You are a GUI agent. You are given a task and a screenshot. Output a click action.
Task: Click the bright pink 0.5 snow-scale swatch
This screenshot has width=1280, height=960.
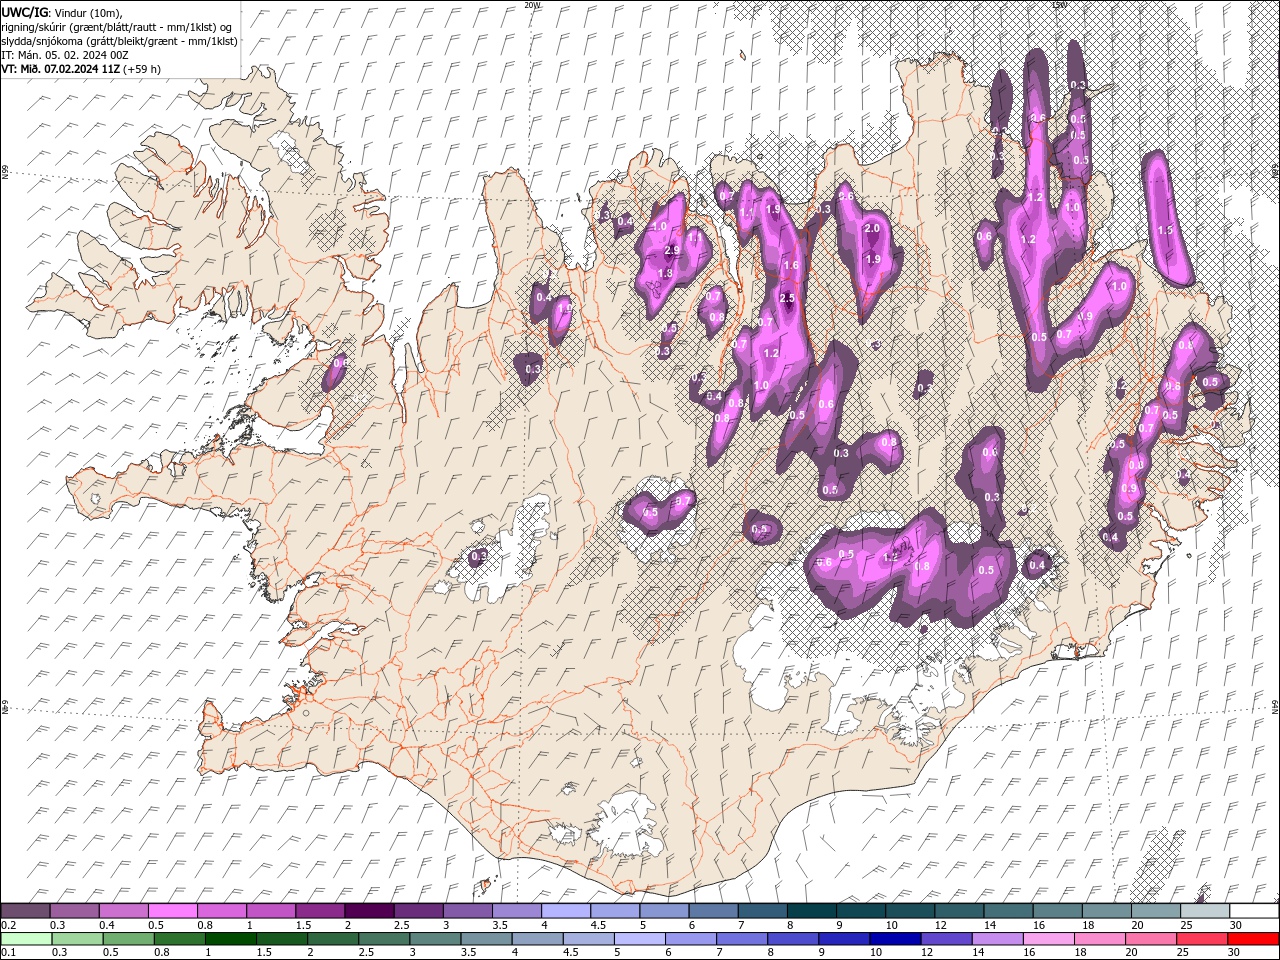[x=173, y=911]
